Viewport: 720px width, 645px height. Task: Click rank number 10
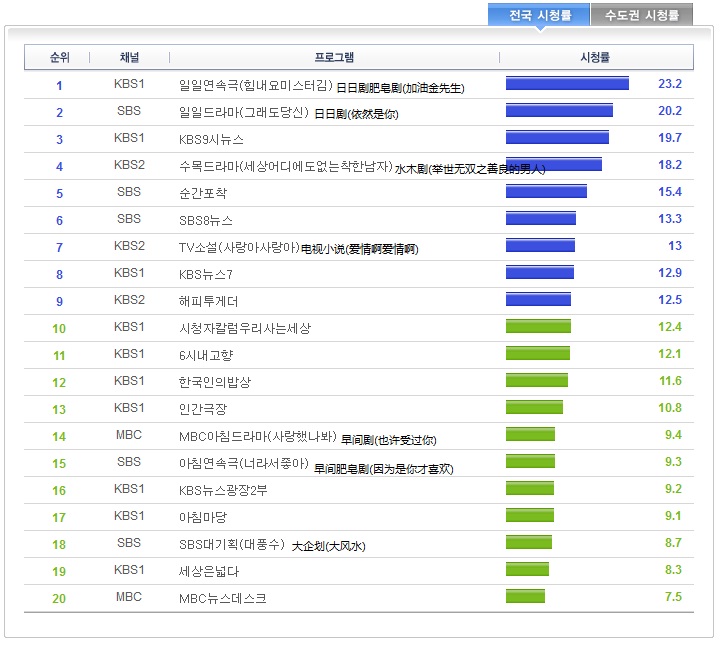click(59, 329)
